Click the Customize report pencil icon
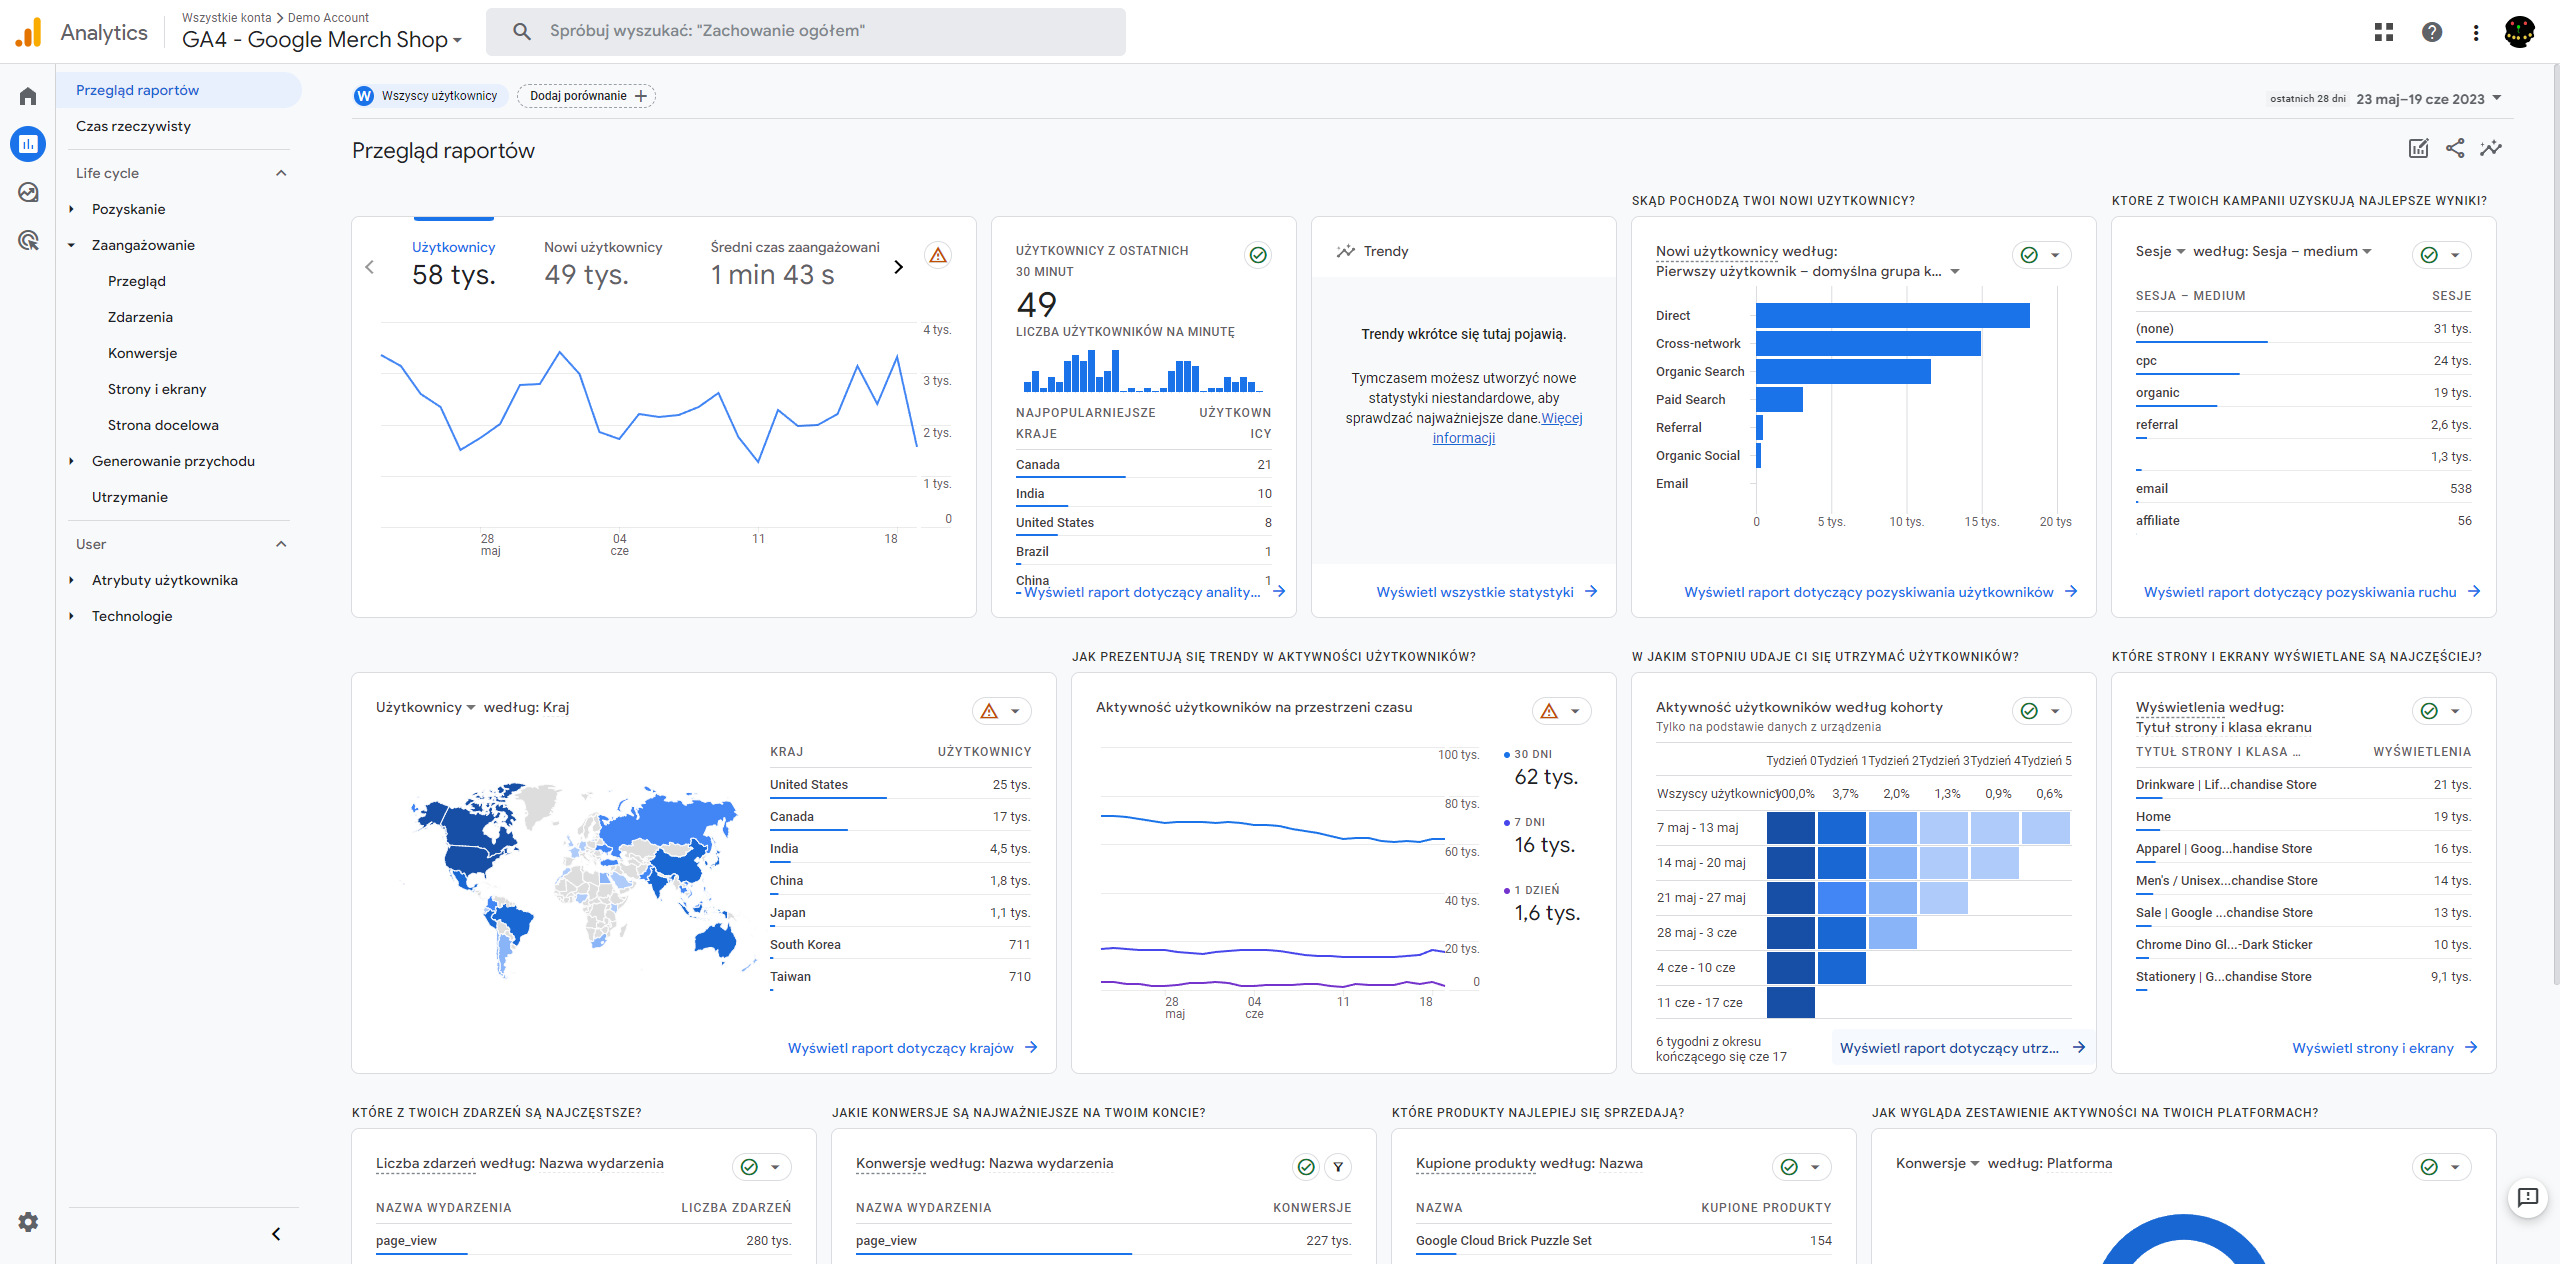 tap(2418, 148)
